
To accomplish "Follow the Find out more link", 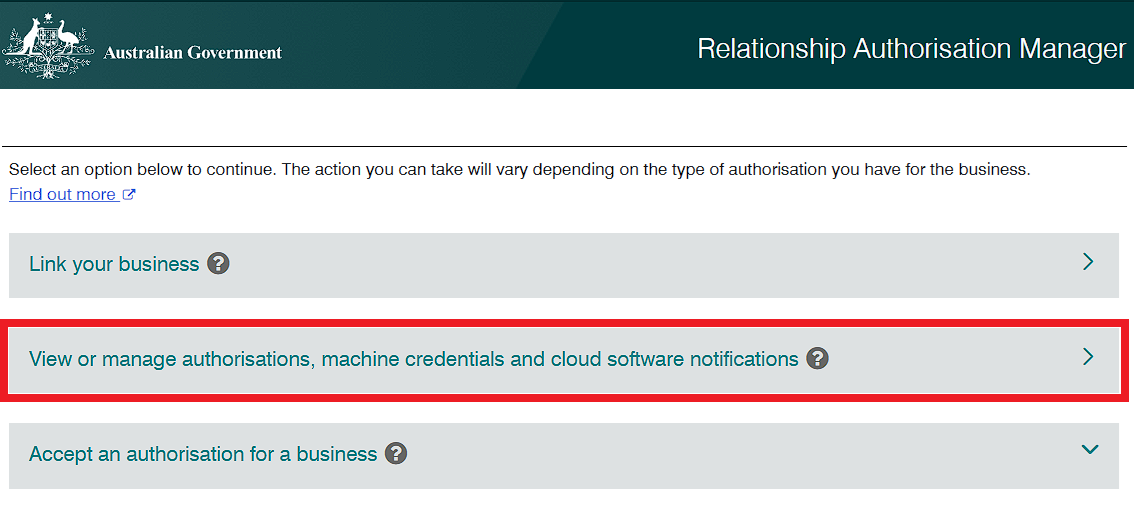I will (62, 195).
